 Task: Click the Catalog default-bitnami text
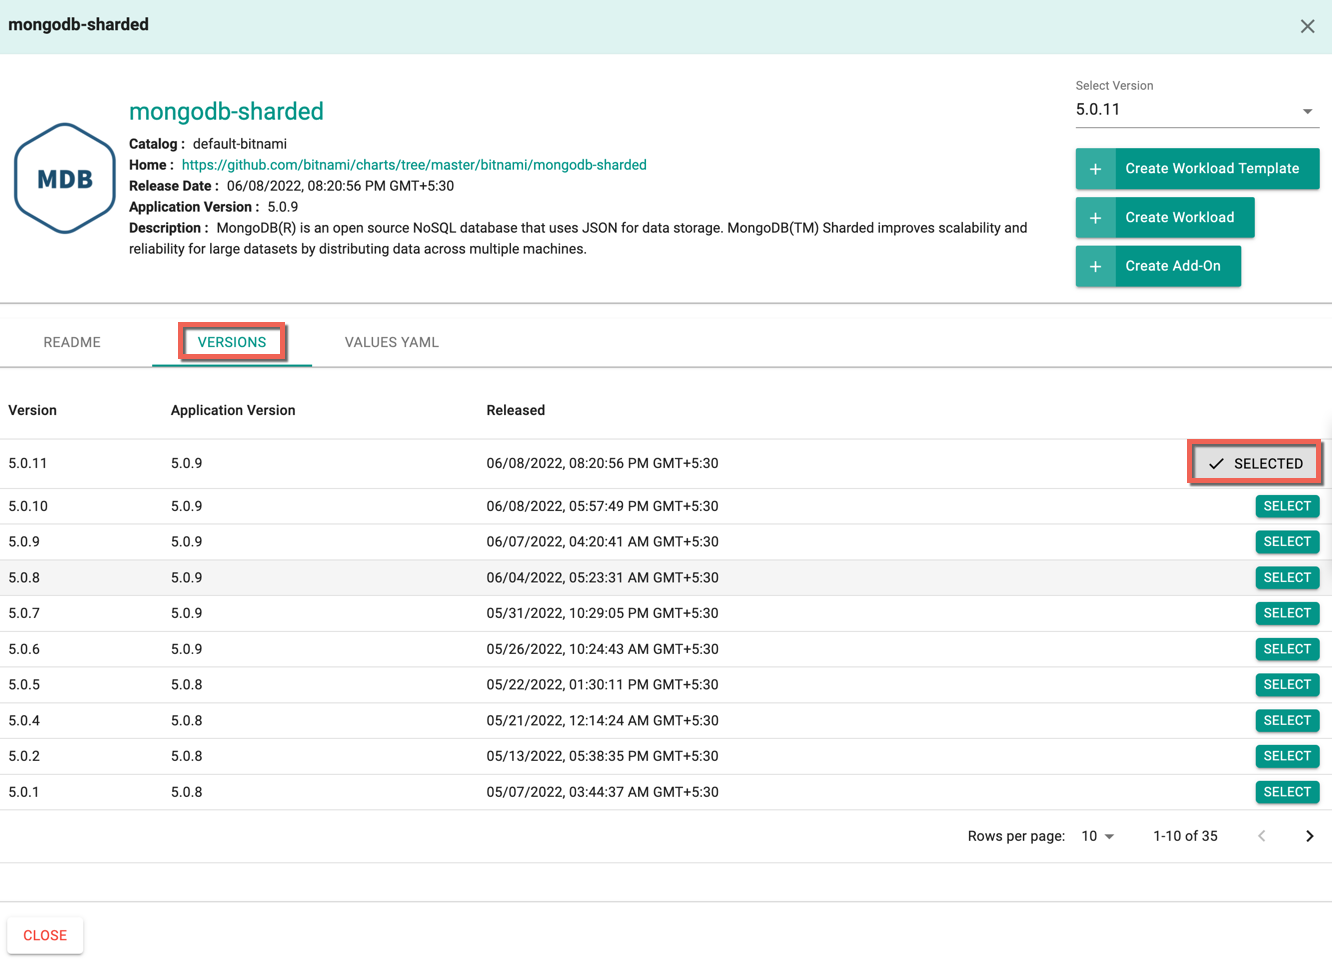click(x=208, y=144)
